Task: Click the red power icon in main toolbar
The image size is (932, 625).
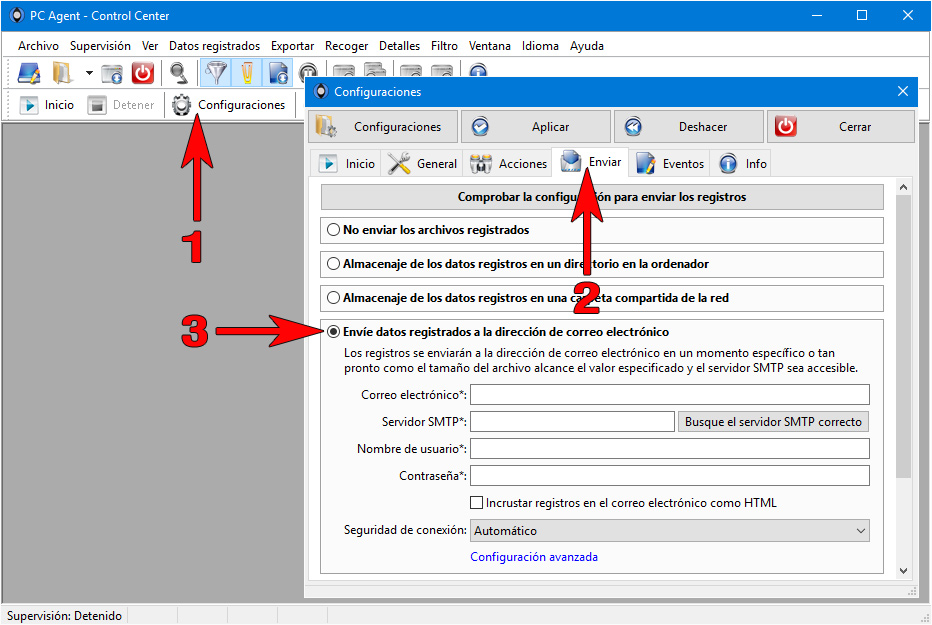Action: 143,73
